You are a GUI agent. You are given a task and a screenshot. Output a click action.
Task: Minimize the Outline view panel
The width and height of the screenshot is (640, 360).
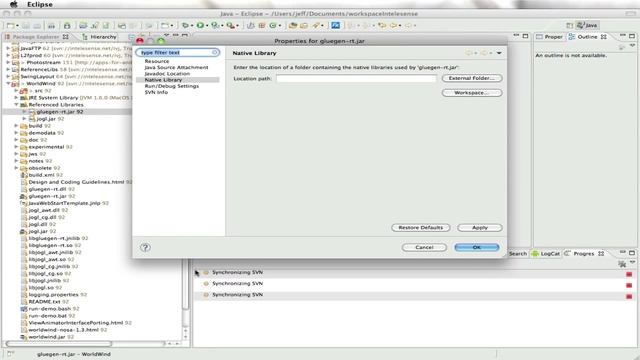pyautogui.click(x=622, y=36)
